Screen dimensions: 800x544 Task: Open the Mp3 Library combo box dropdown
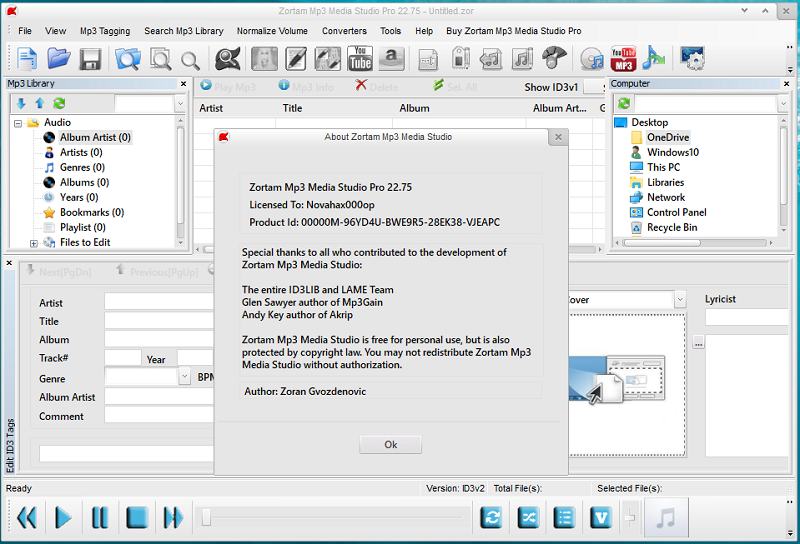[180, 104]
